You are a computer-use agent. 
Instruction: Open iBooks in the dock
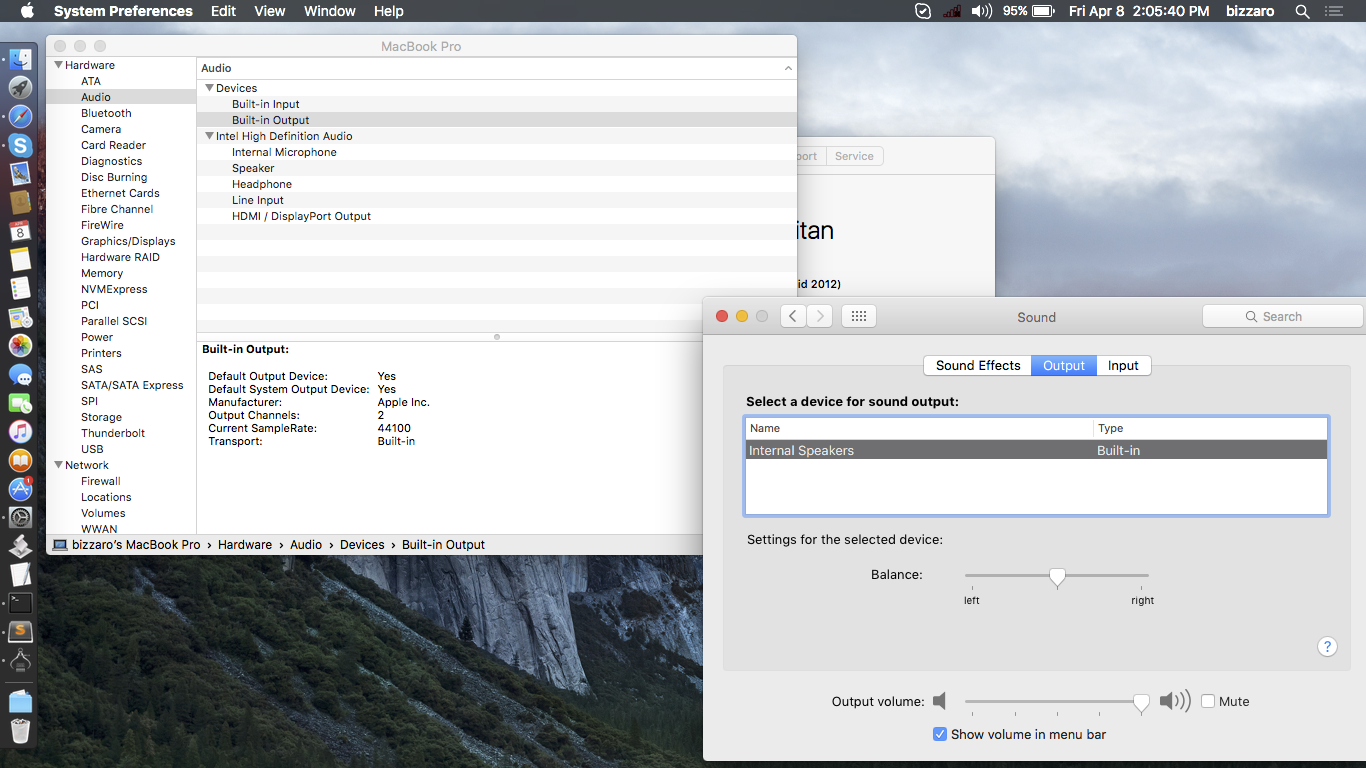click(x=20, y=461)
